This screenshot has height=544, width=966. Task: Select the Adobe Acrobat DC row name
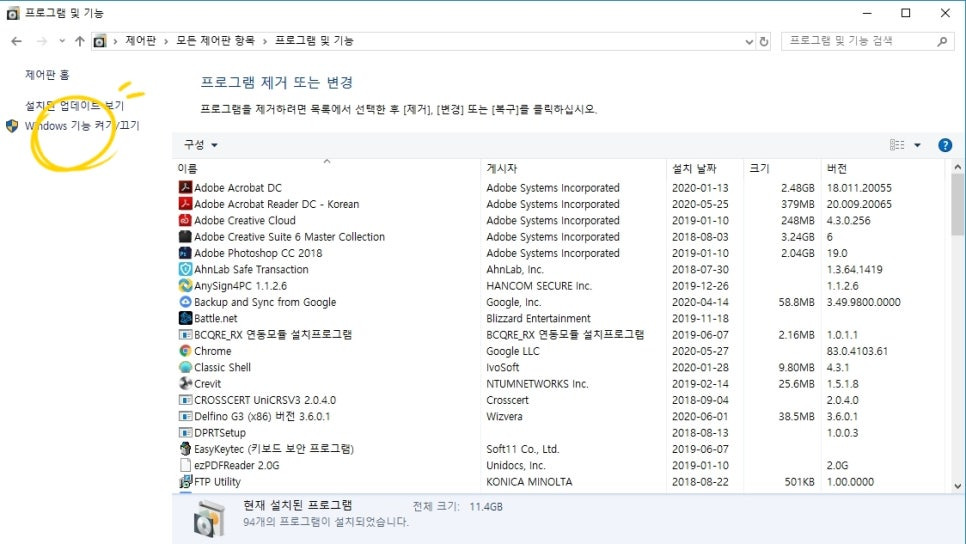coord(238,188)
